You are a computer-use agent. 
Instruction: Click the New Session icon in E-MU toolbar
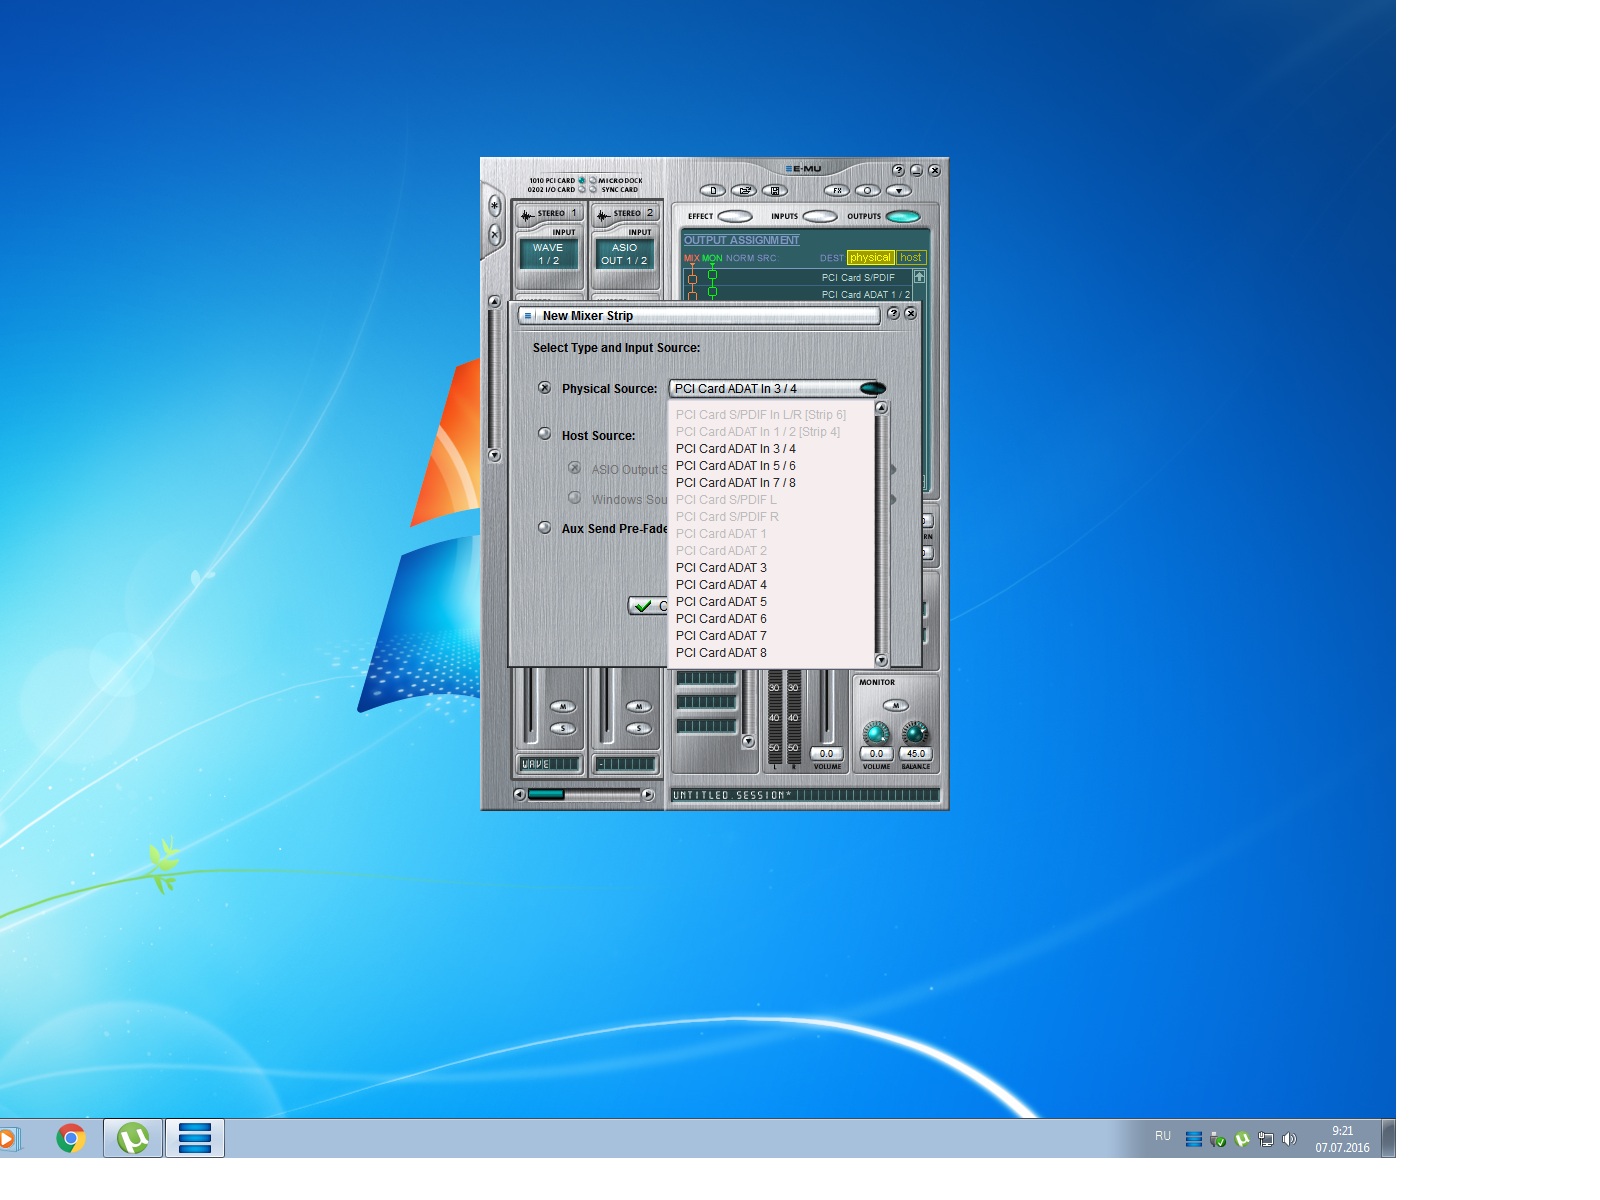[713, 190]
